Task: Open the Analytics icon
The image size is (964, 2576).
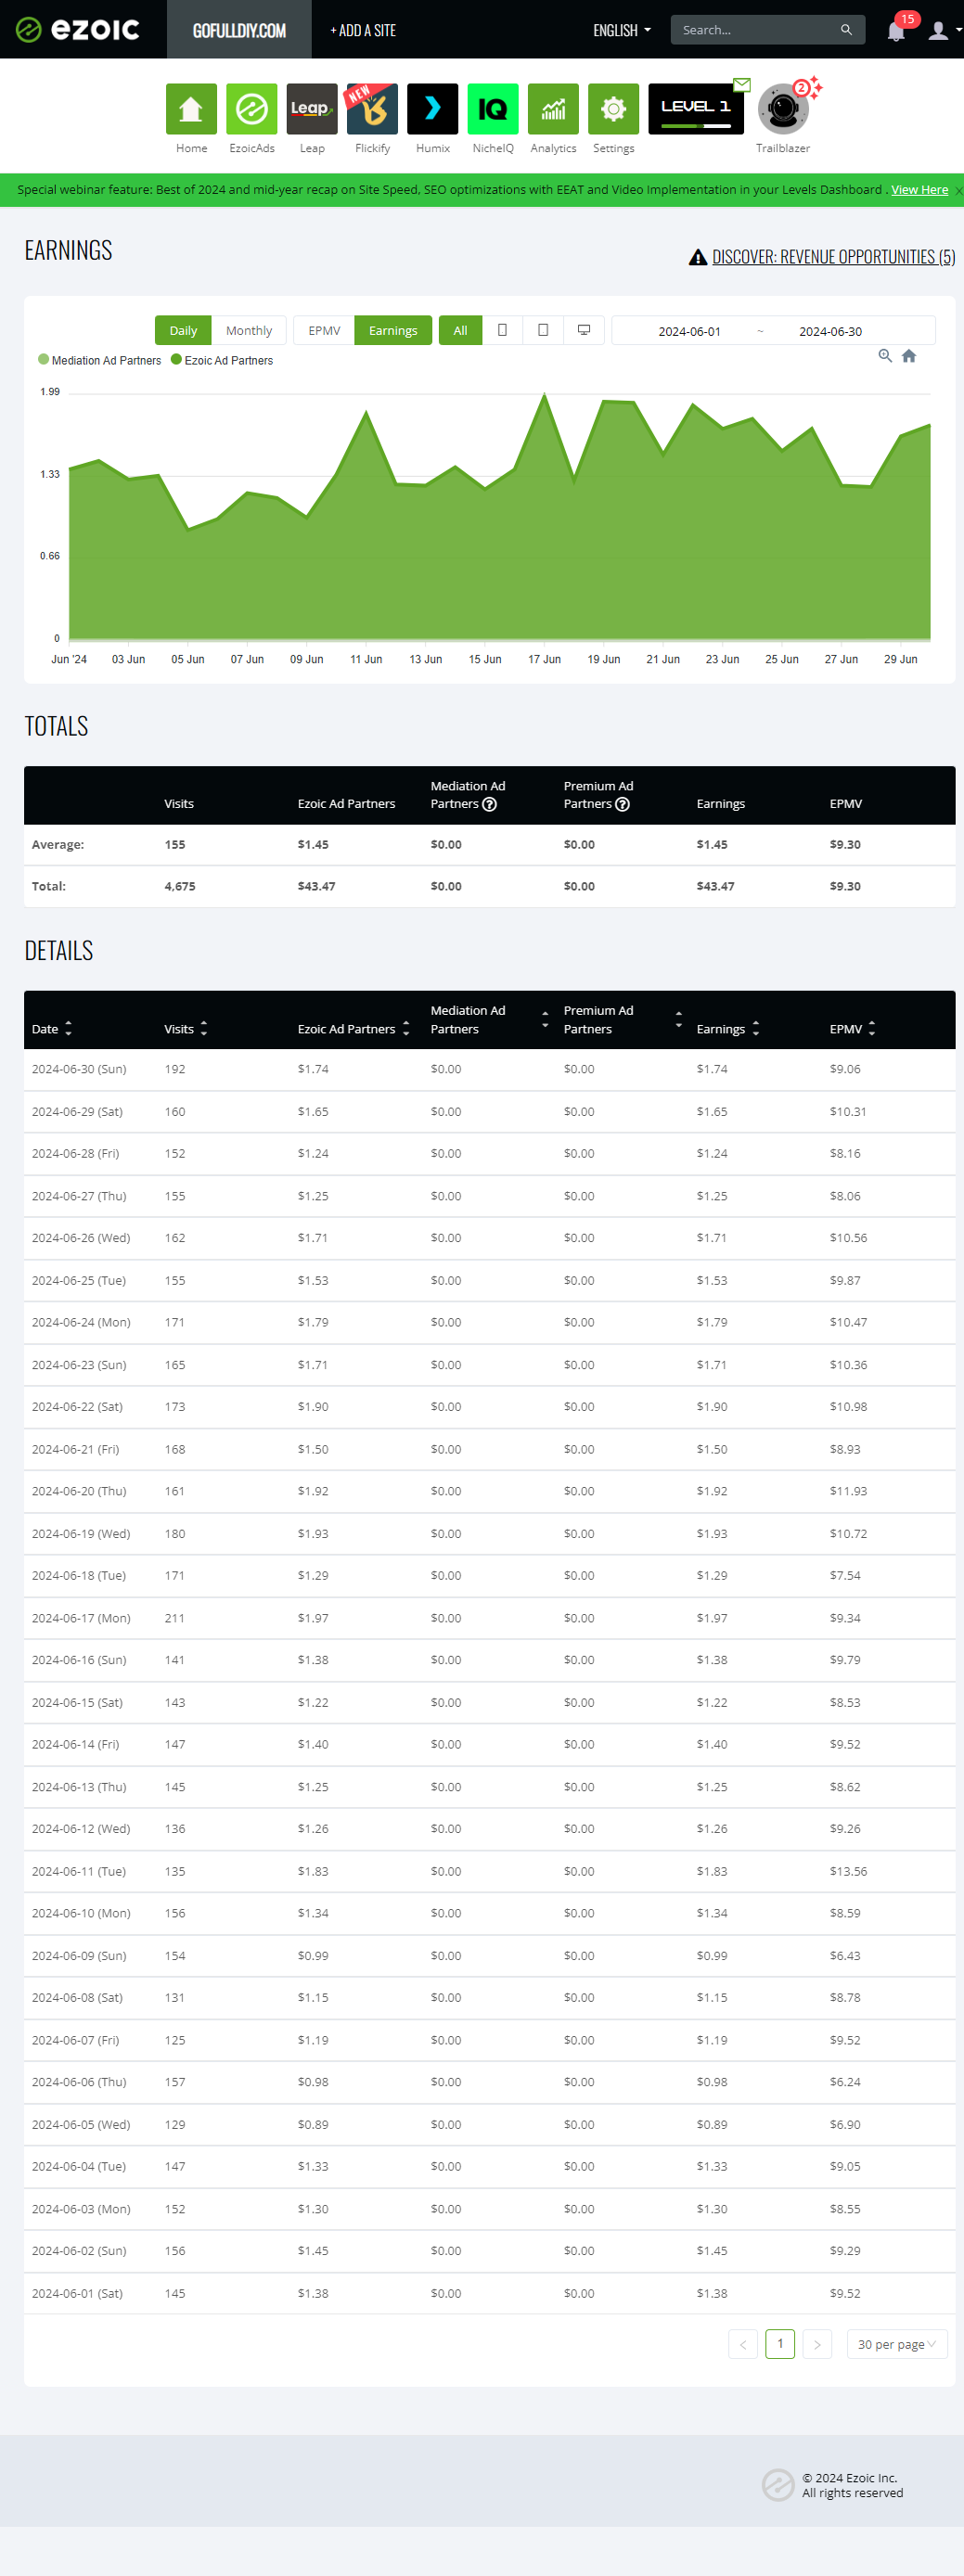Action: [553, 109]
